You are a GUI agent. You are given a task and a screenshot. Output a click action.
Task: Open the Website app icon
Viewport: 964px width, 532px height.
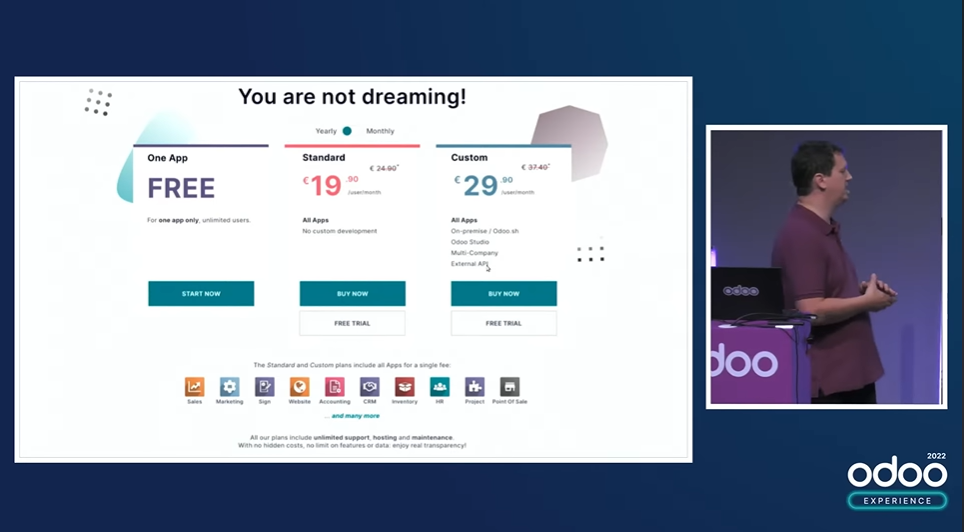[x=299, y=387]
